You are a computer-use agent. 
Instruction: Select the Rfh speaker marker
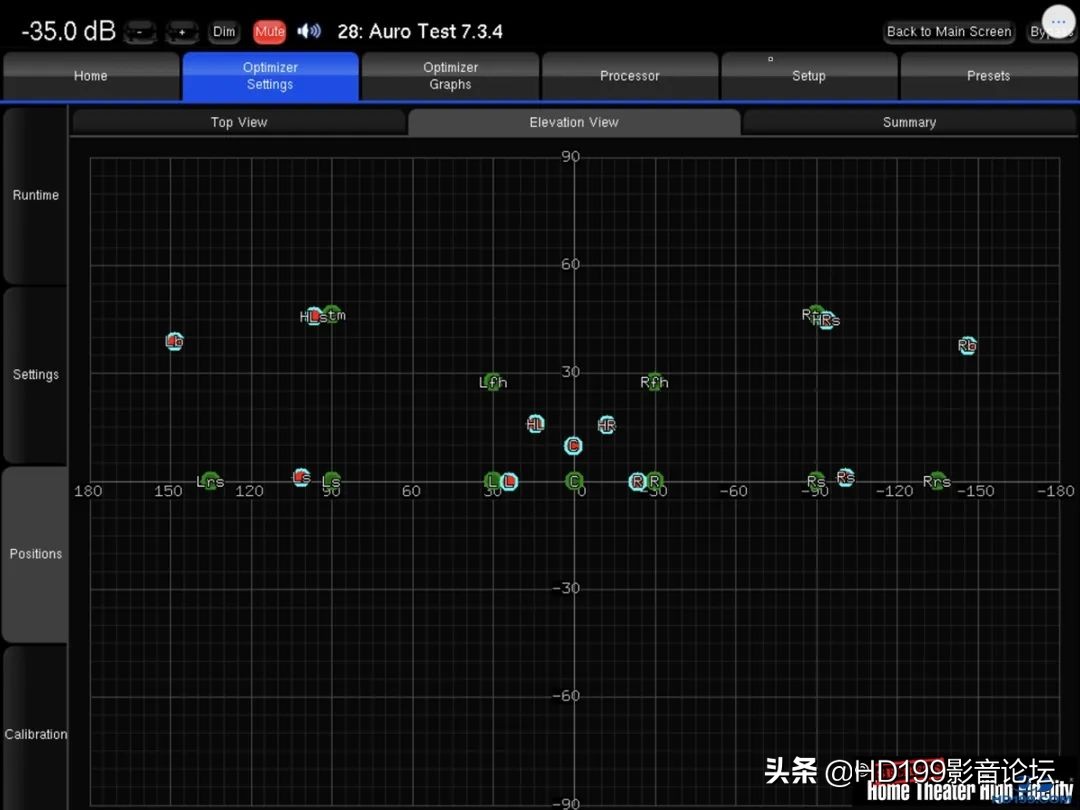click(654, 381)
